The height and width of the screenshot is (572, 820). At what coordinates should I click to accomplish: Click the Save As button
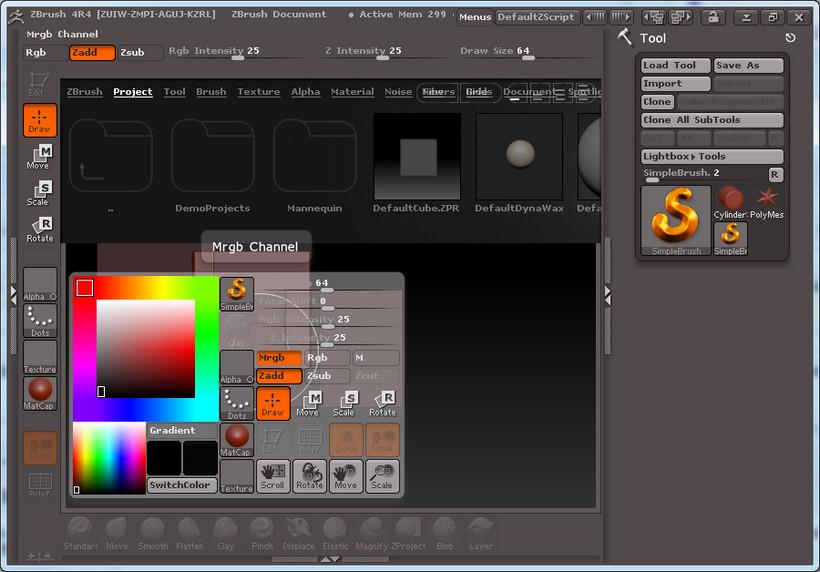(748, 65)
